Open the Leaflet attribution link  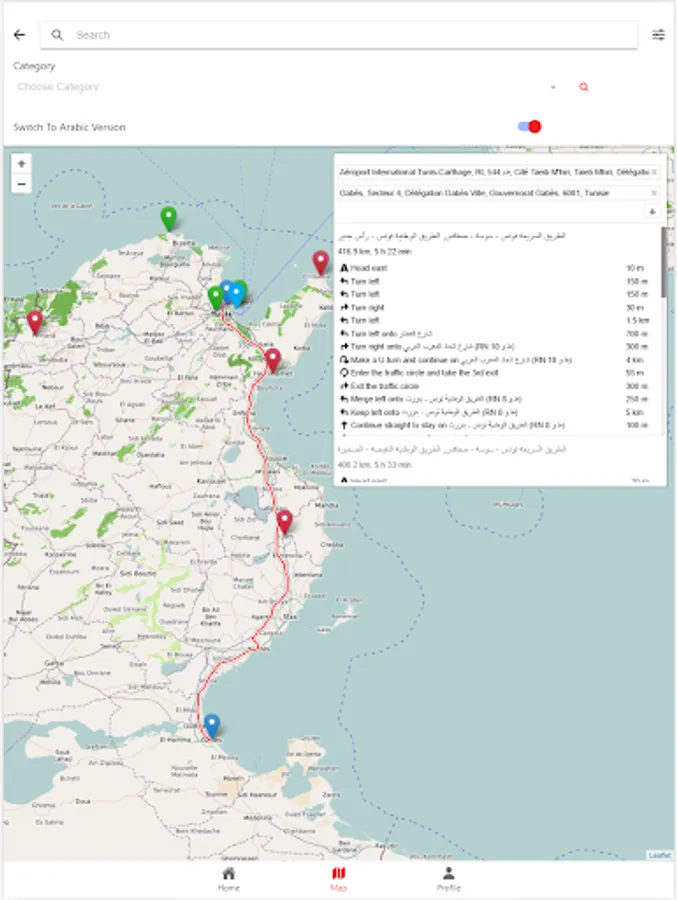tap(659, 855)
